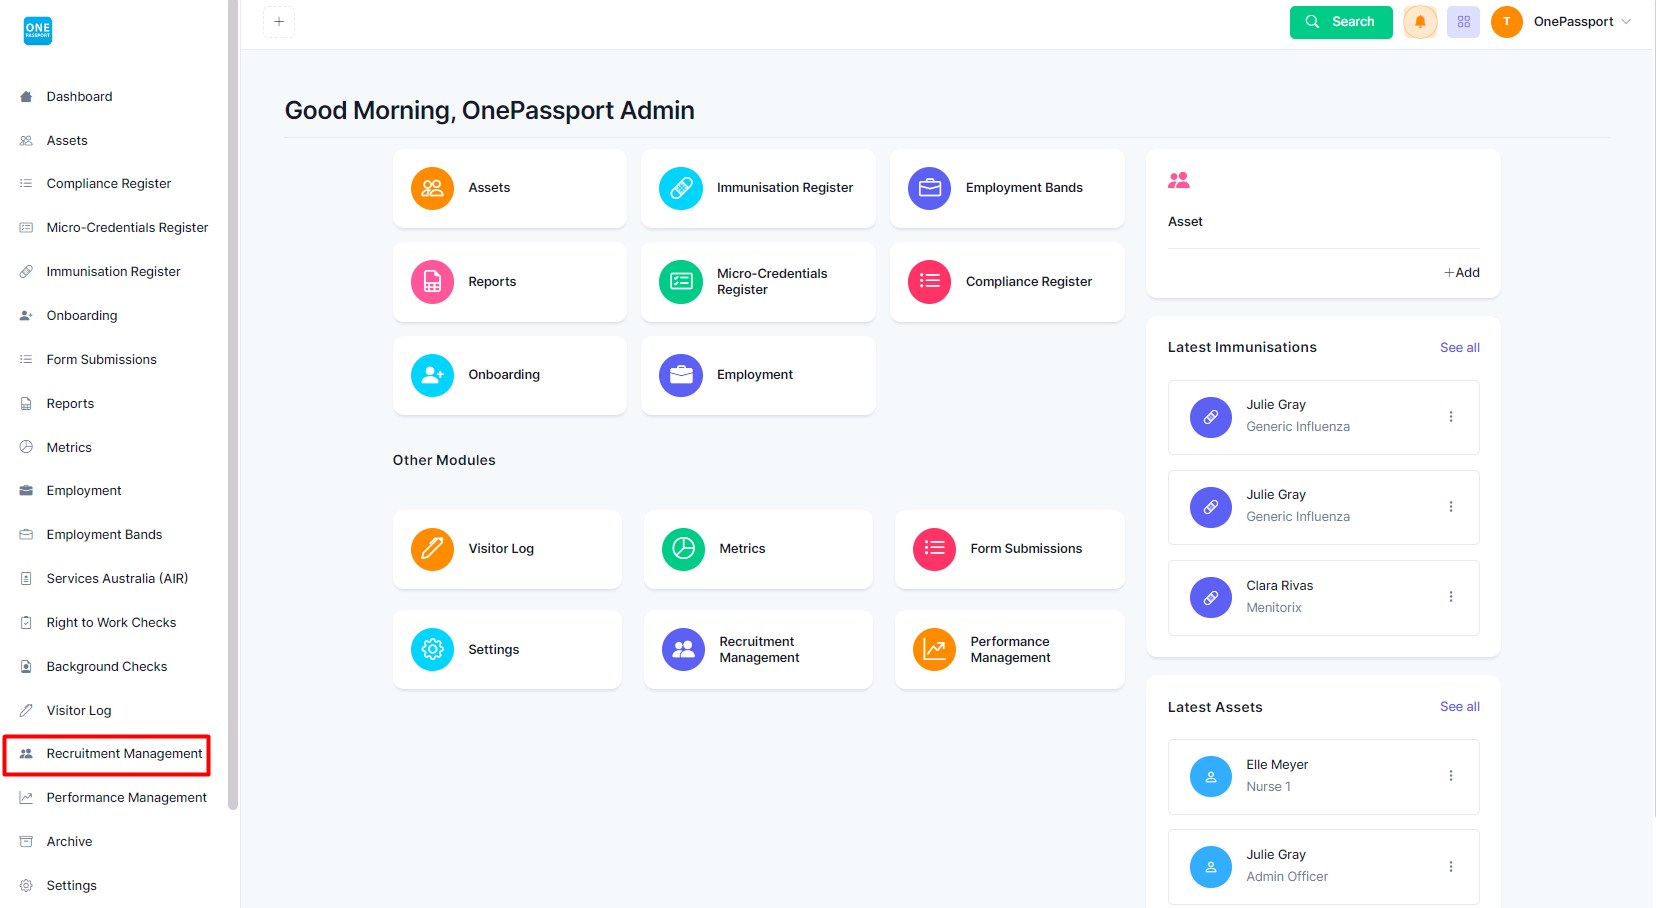Viewport: 1656px width, 908px height.
Task: Open Reports in the sidebar
Action: pyautogui.click(x=70, y=404)
